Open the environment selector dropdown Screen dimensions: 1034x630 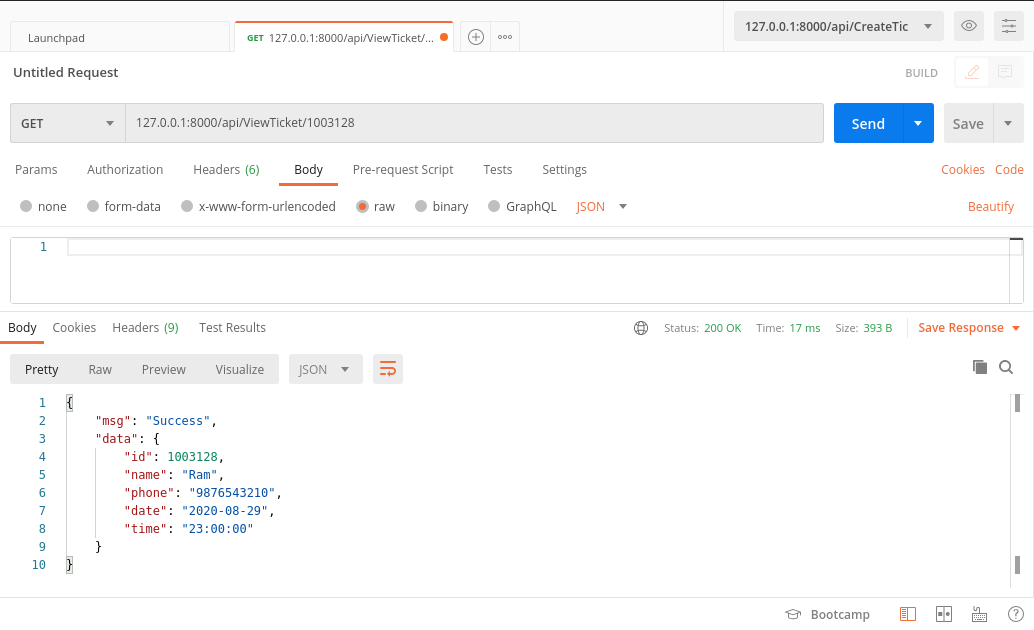tap(838, 26)
